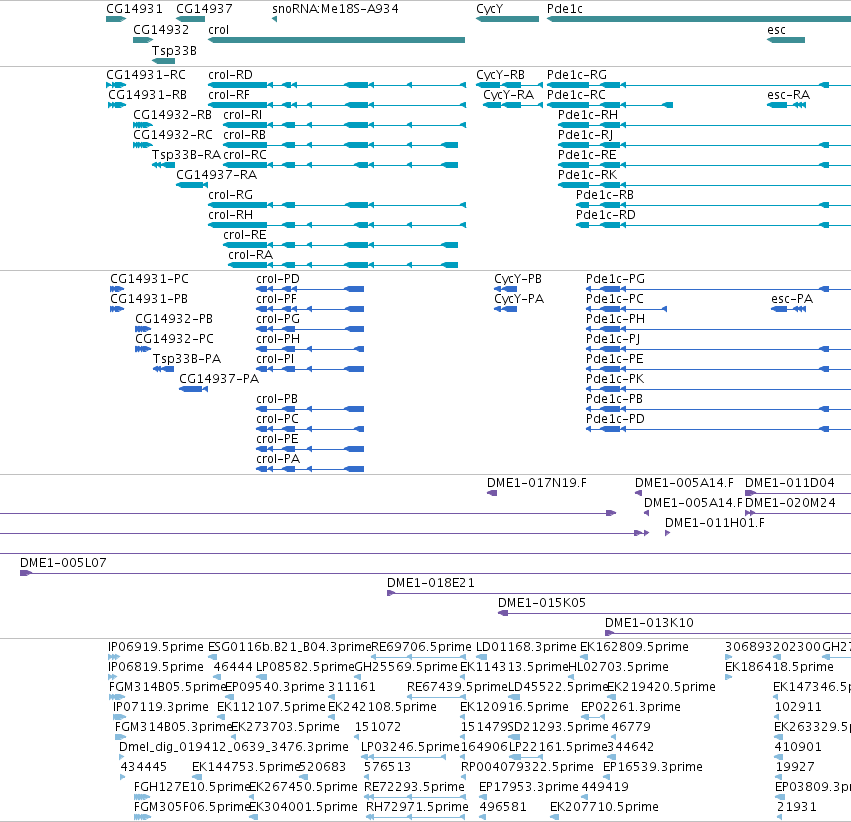The width and height of the screenshot is (851, 822).
Task: Click transcript label Pde1c-RK
Action: coord(587,175)
